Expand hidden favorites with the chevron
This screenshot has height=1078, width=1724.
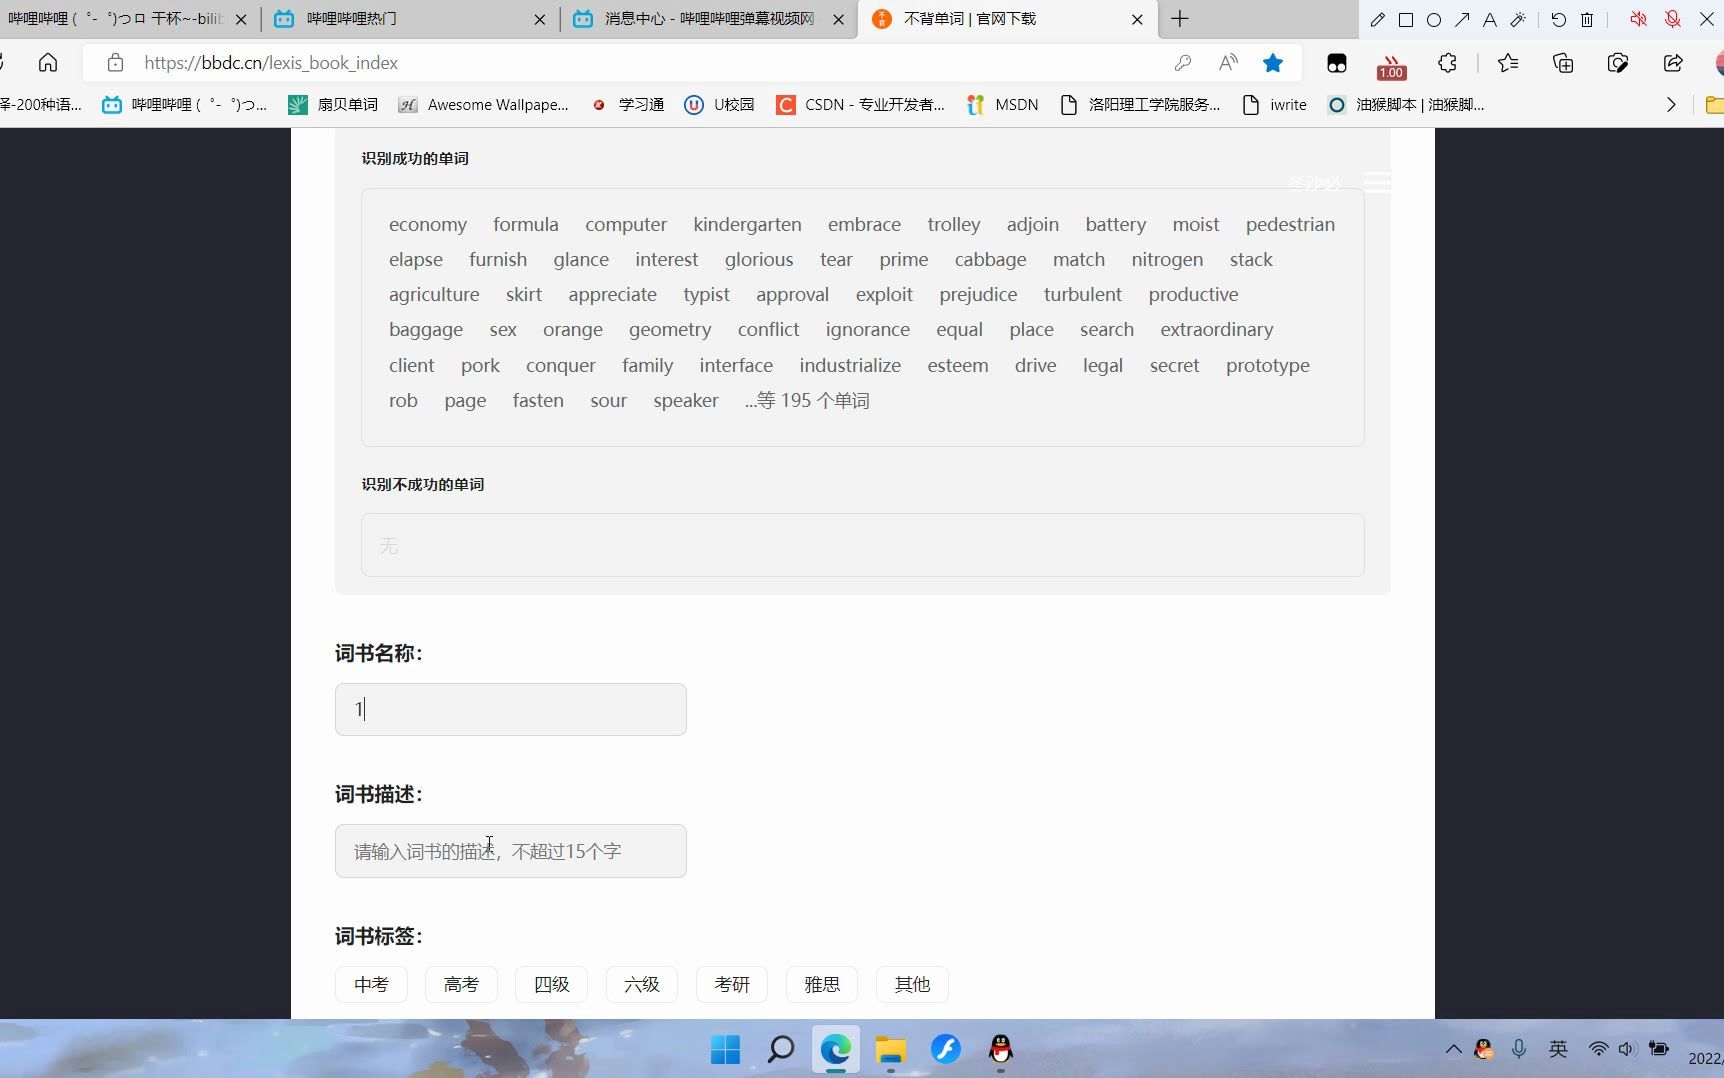(x=1670, y=104)
